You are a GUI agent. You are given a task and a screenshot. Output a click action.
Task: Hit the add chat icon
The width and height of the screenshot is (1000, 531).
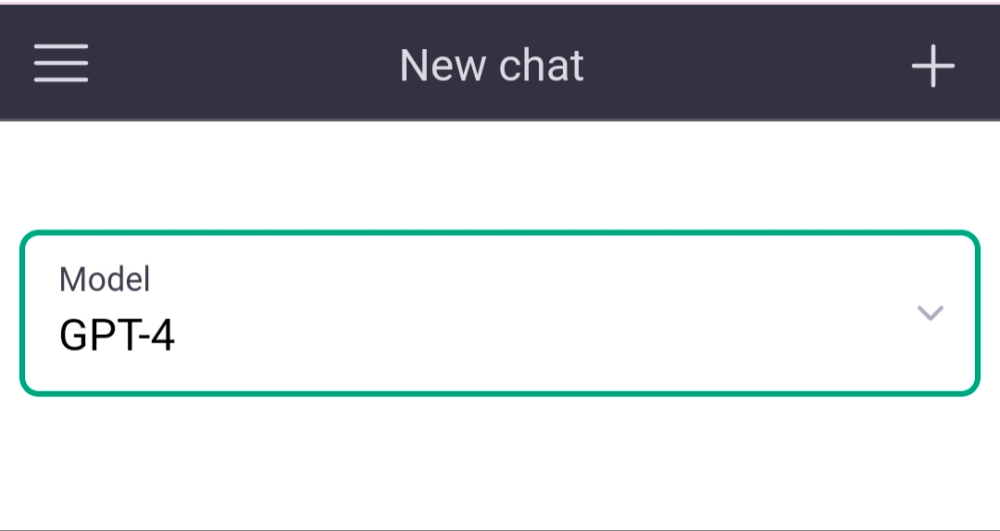[933, 67]
